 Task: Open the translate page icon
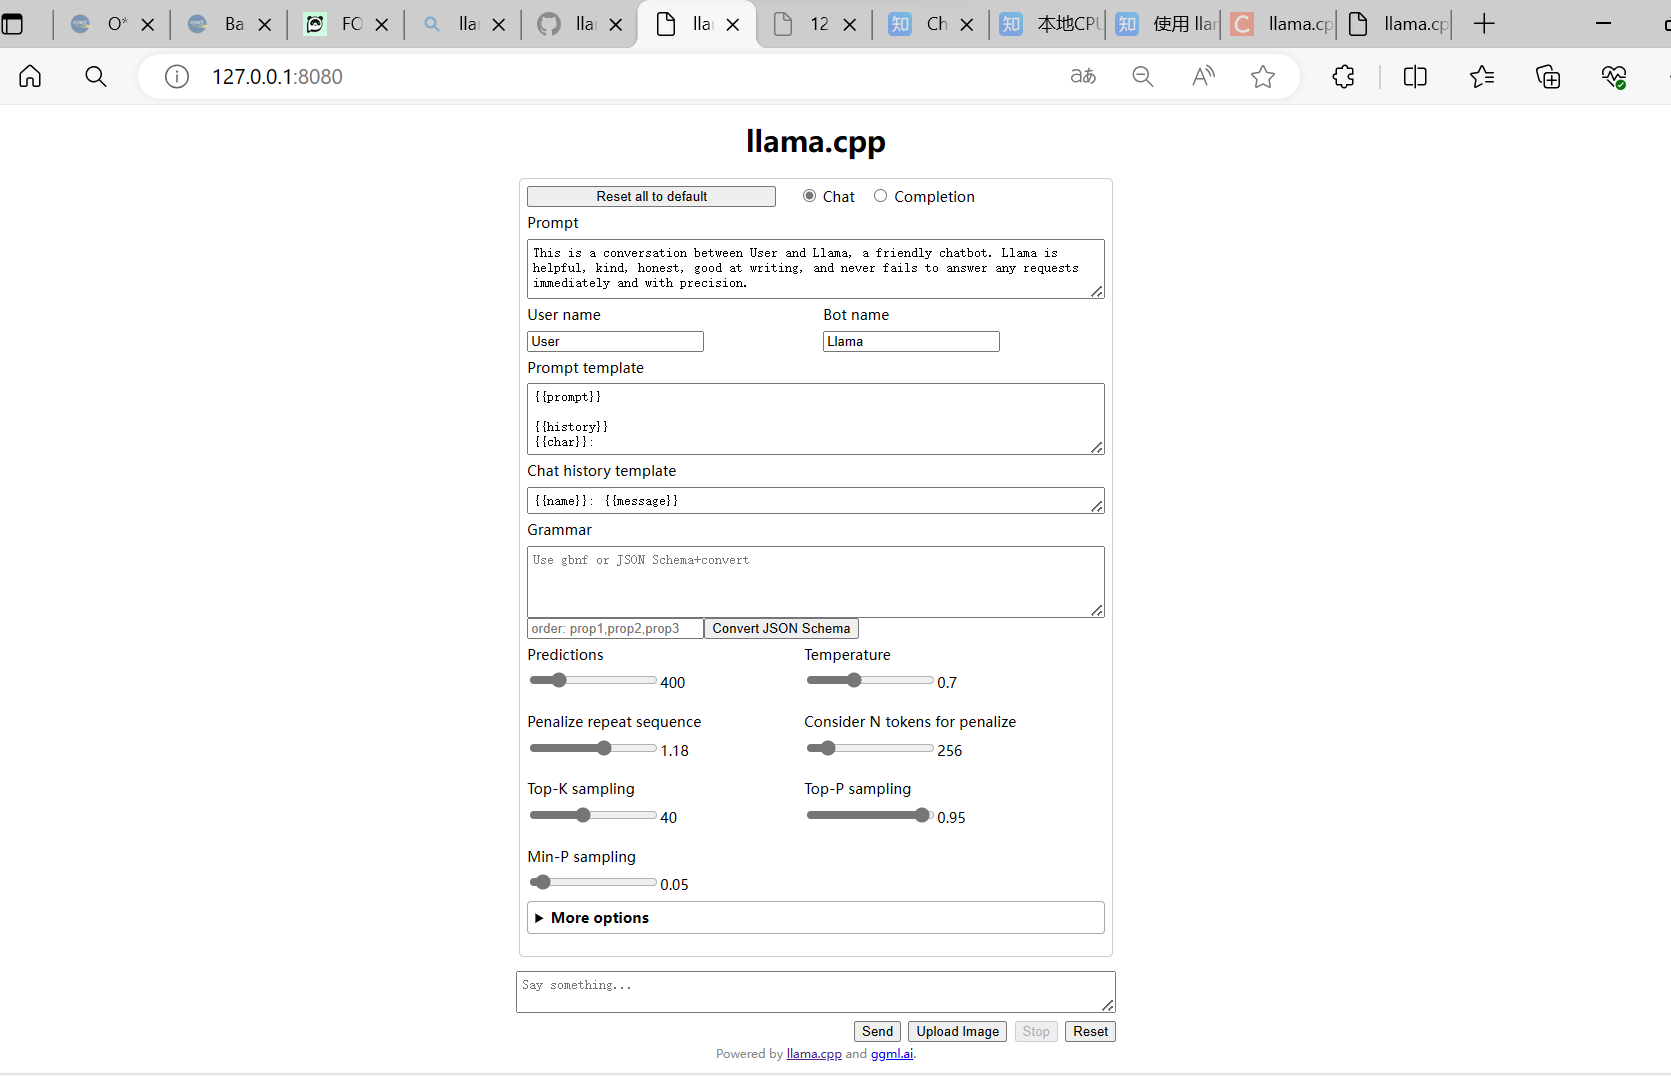(1083, 77)
